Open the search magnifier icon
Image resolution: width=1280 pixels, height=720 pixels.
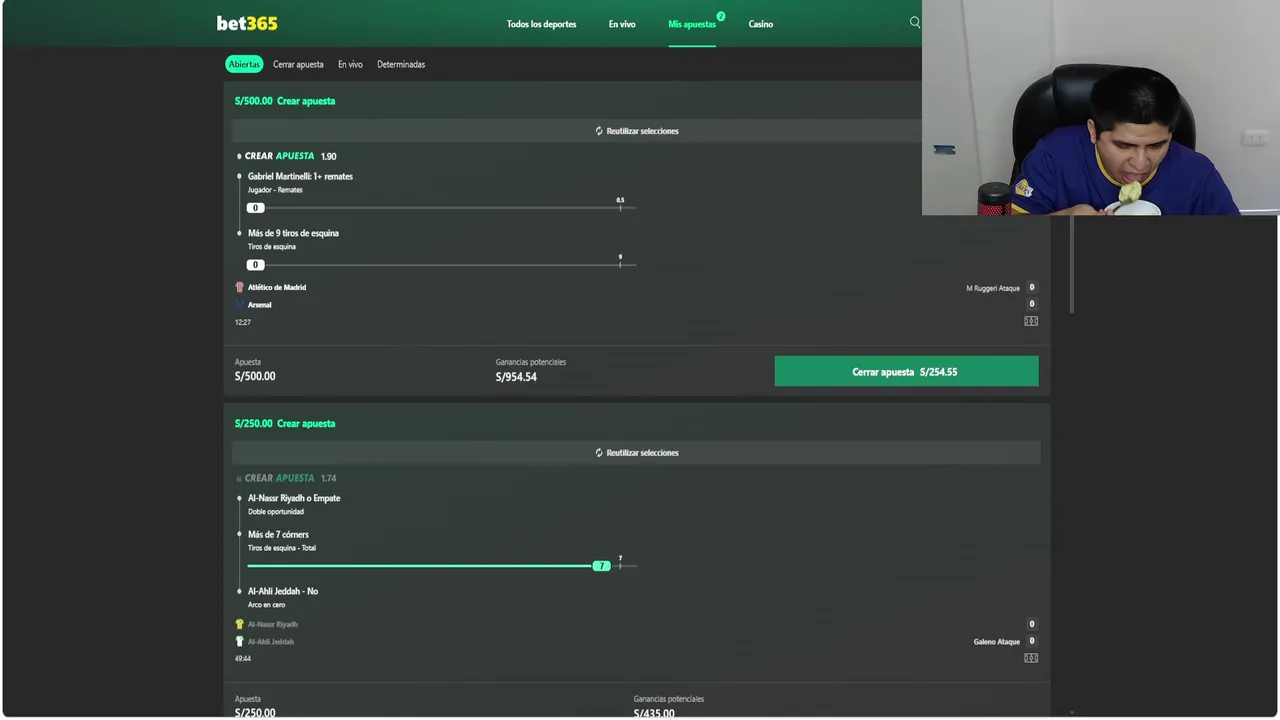(x=914, y=22)
